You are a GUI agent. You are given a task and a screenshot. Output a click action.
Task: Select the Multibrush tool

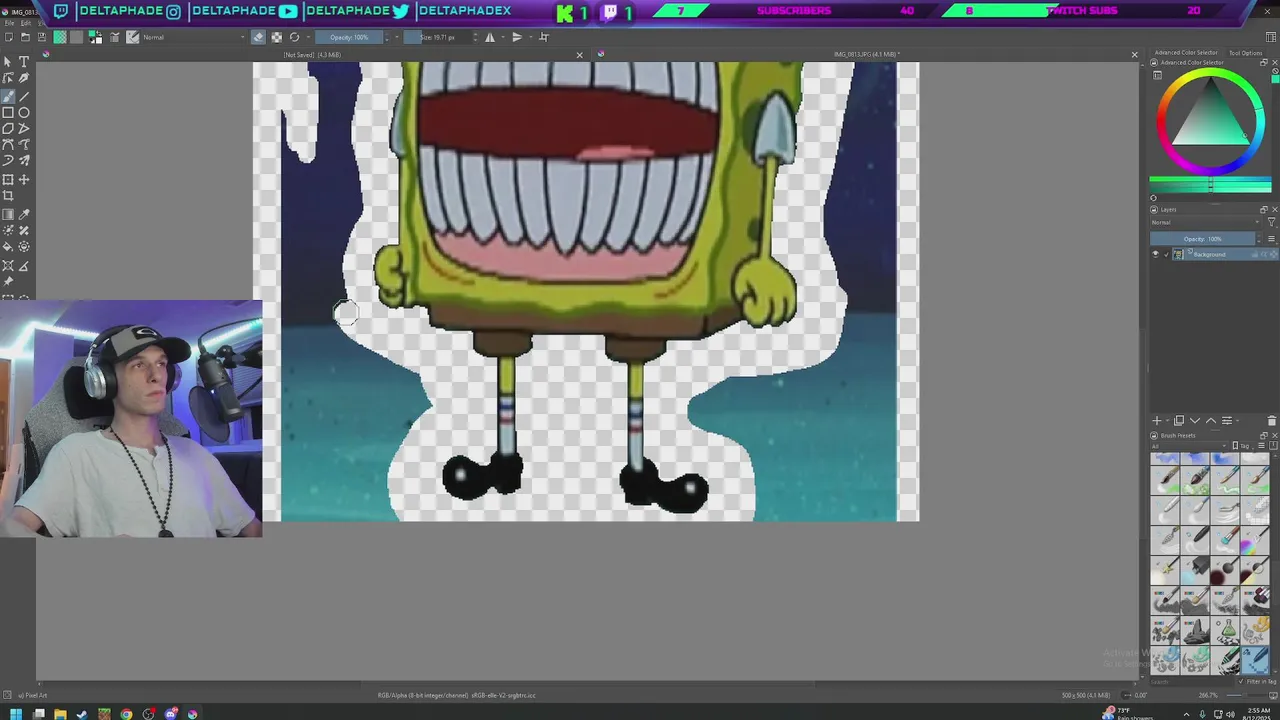(24, 160)
